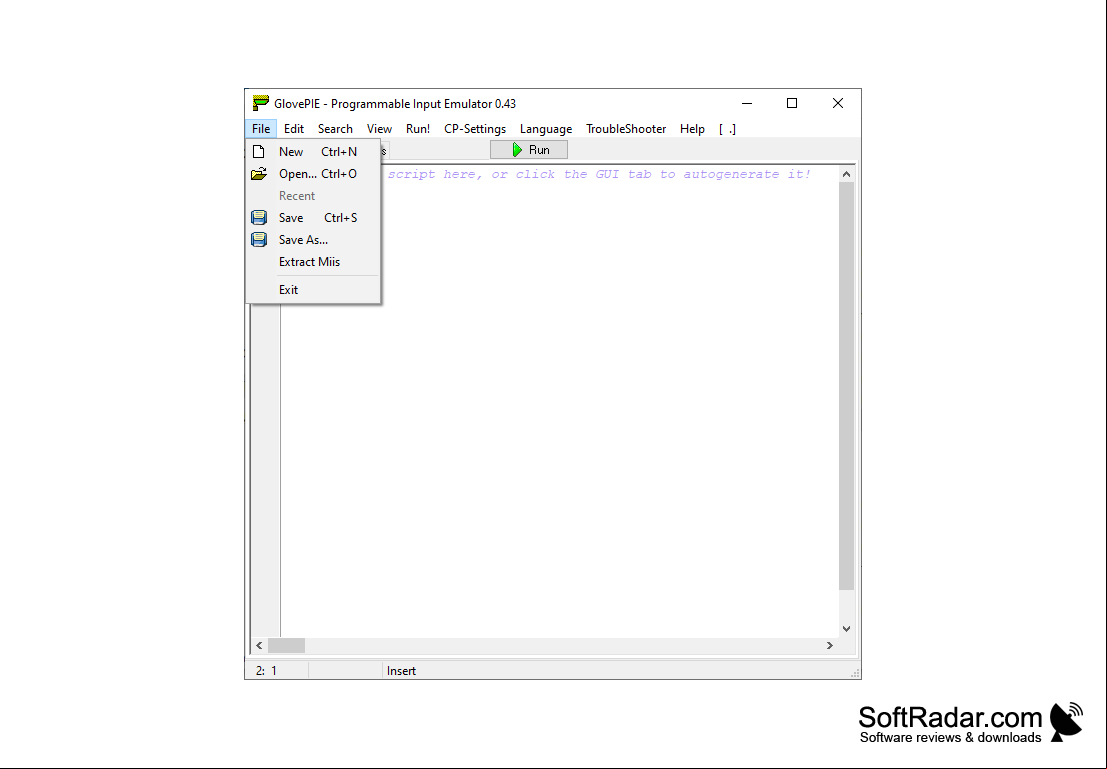Click the green play arrow on Run button
1107x769 pixels.
point(517,150)
